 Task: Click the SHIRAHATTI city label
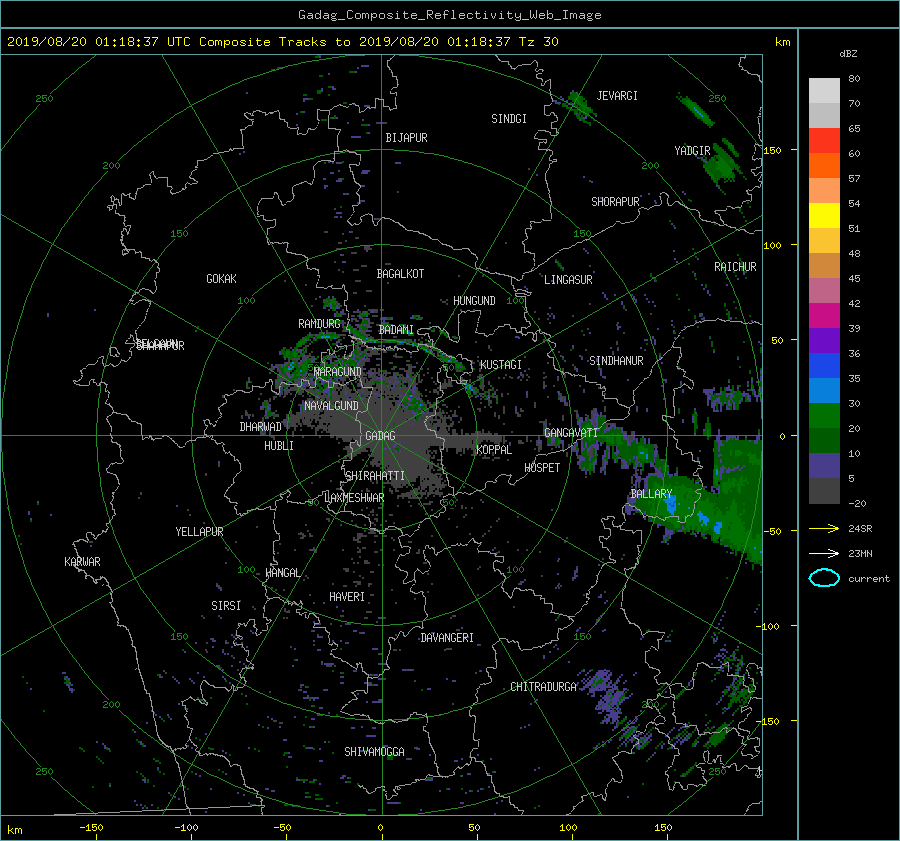click(x=375, y=476)
